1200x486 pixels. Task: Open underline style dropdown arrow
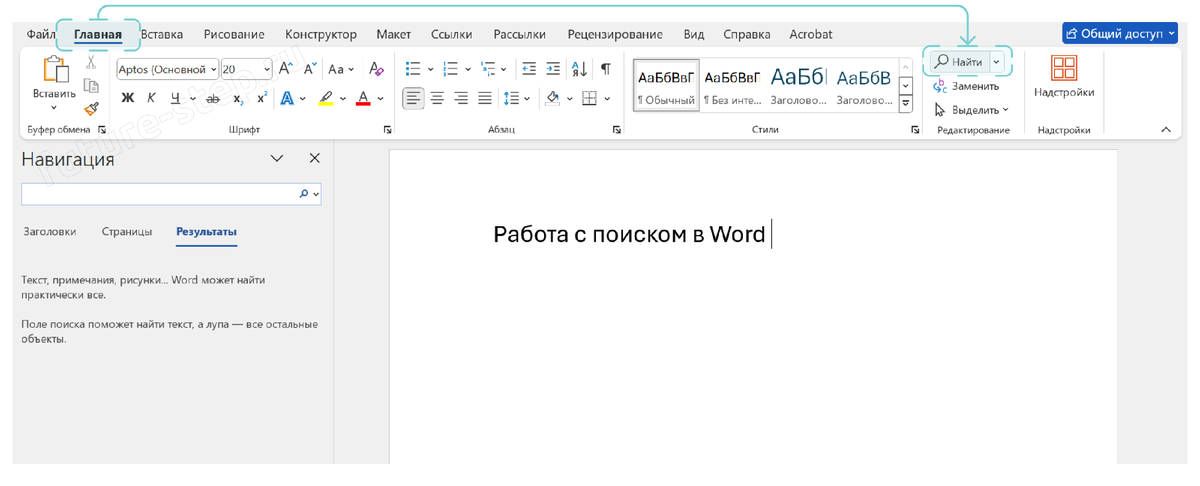192,98
